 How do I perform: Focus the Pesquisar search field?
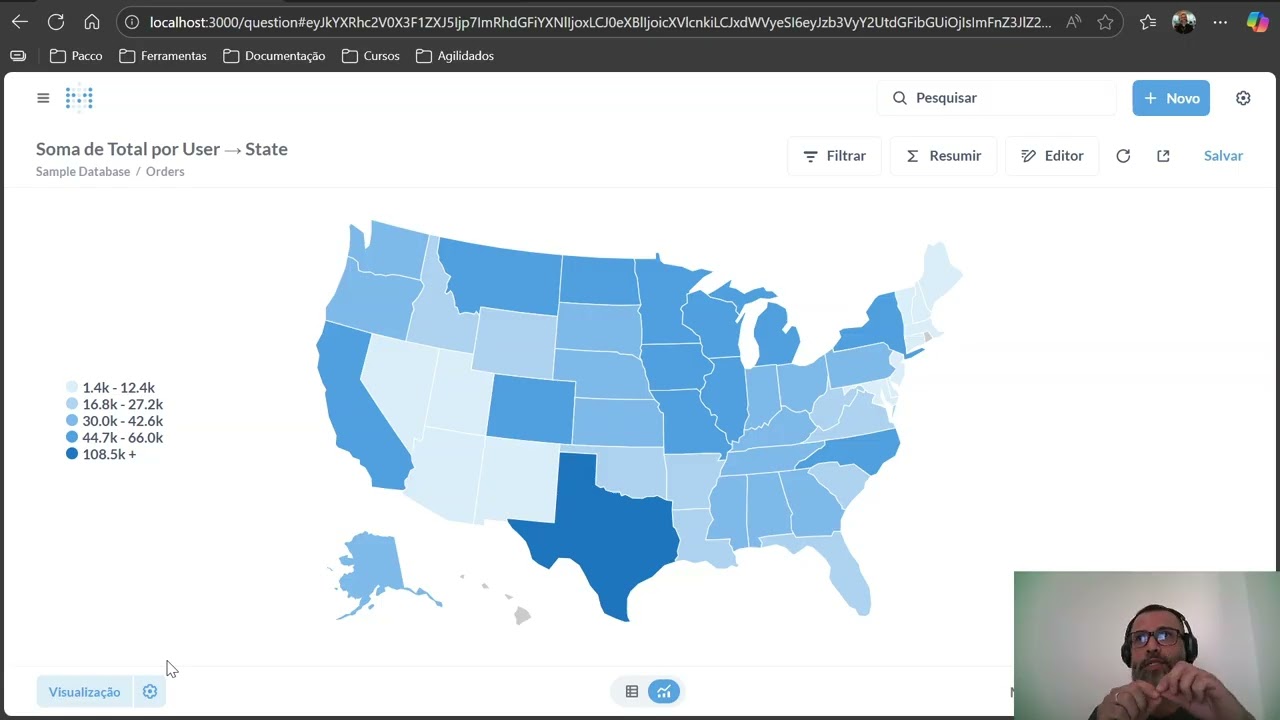pyautogui.click(x=996, y=98)
